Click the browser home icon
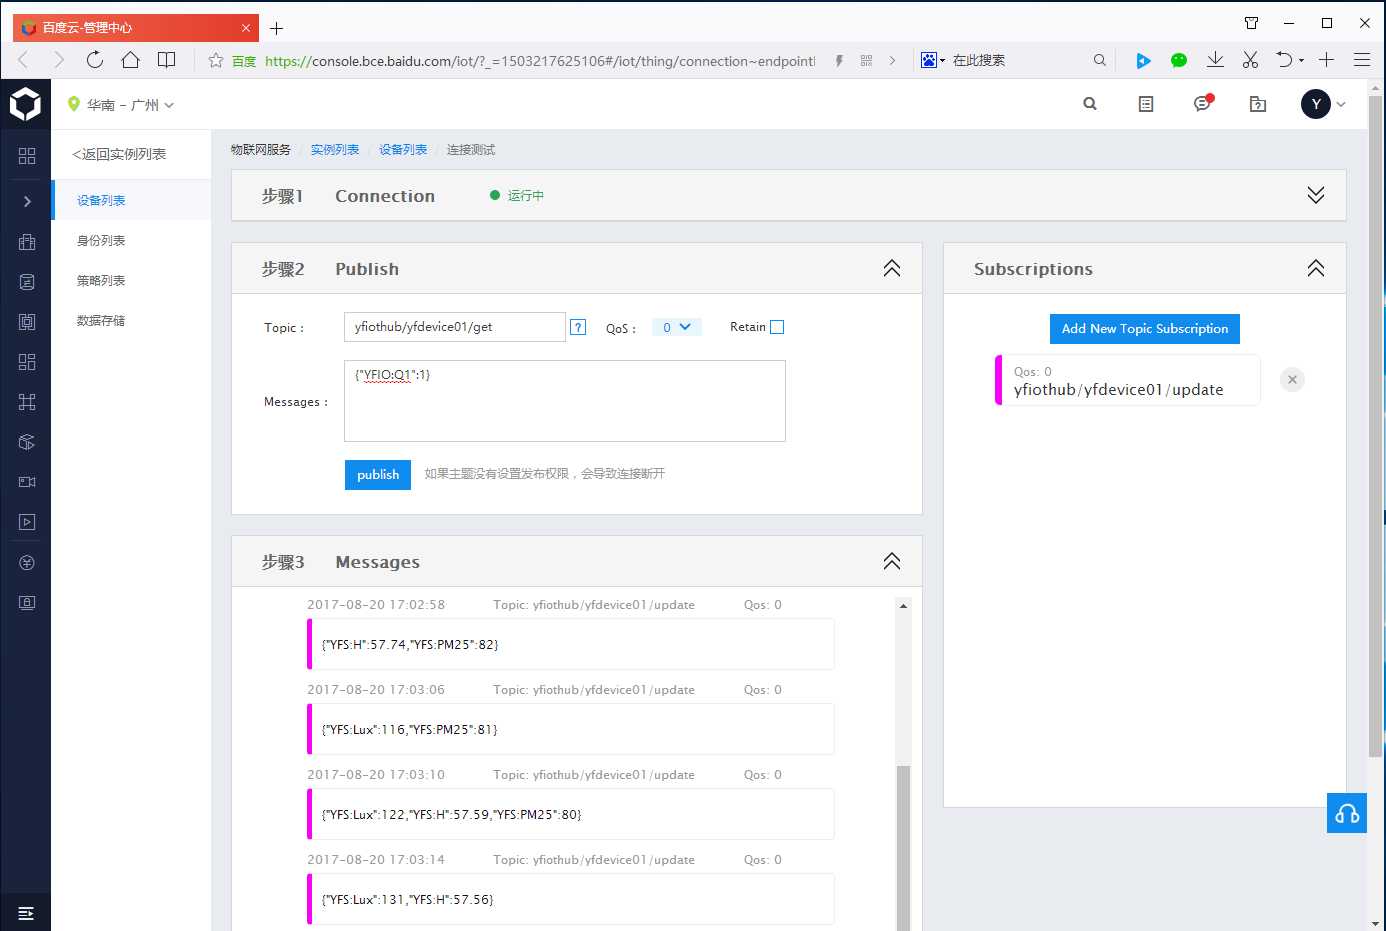Screen dimensions: 1386x931 130,60
